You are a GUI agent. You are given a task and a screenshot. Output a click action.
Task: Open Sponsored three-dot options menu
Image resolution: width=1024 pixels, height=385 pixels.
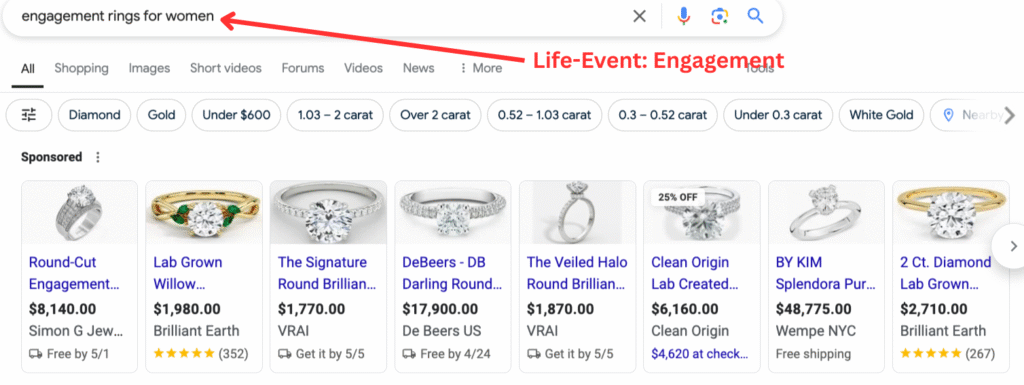tap(98, 157)
